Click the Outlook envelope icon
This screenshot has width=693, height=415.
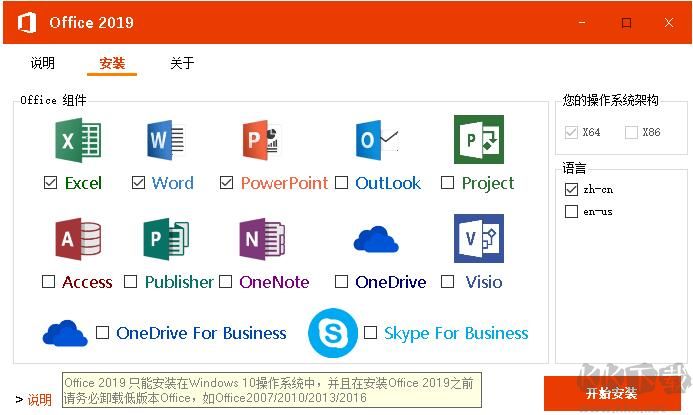(x=377, y=140)
